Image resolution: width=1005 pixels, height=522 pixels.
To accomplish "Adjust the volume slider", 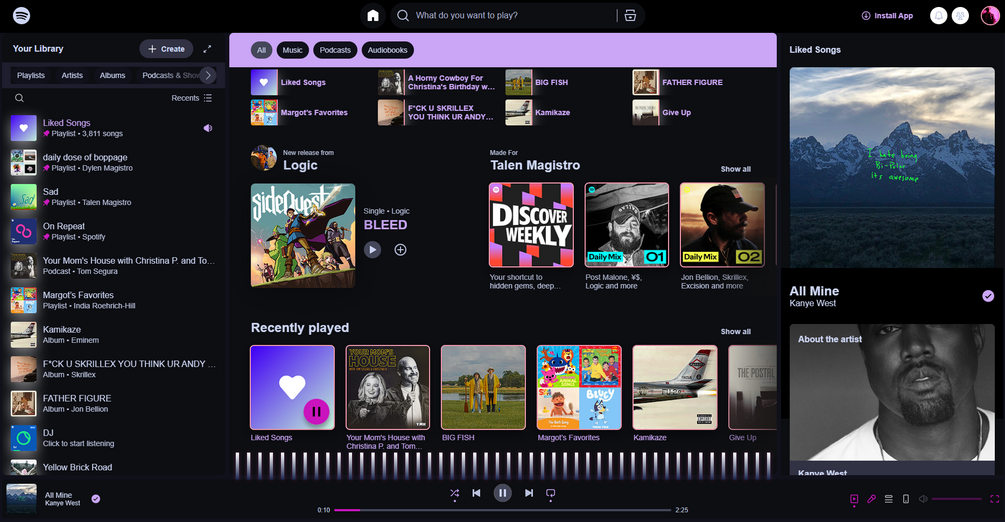I will pos(957,499).
